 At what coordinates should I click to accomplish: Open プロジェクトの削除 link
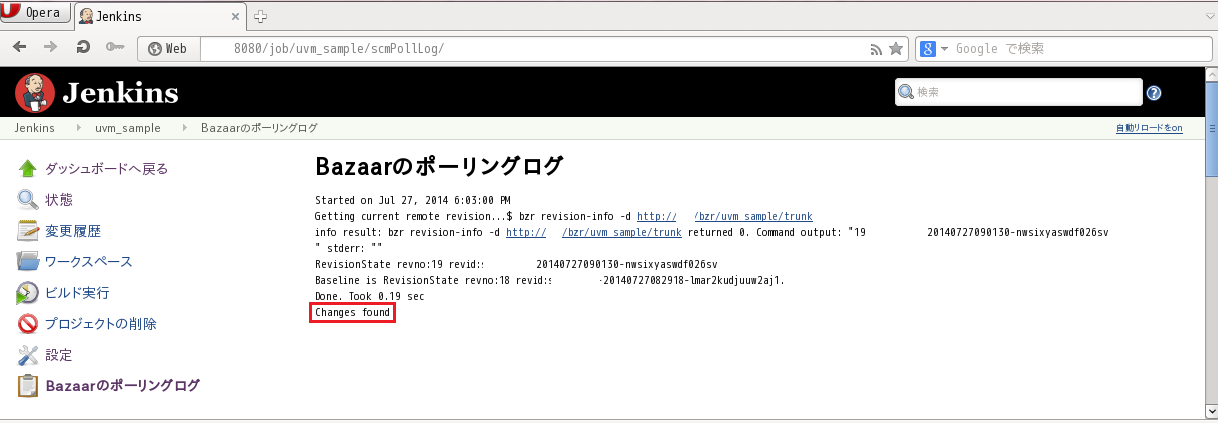(x=101, y=324)
